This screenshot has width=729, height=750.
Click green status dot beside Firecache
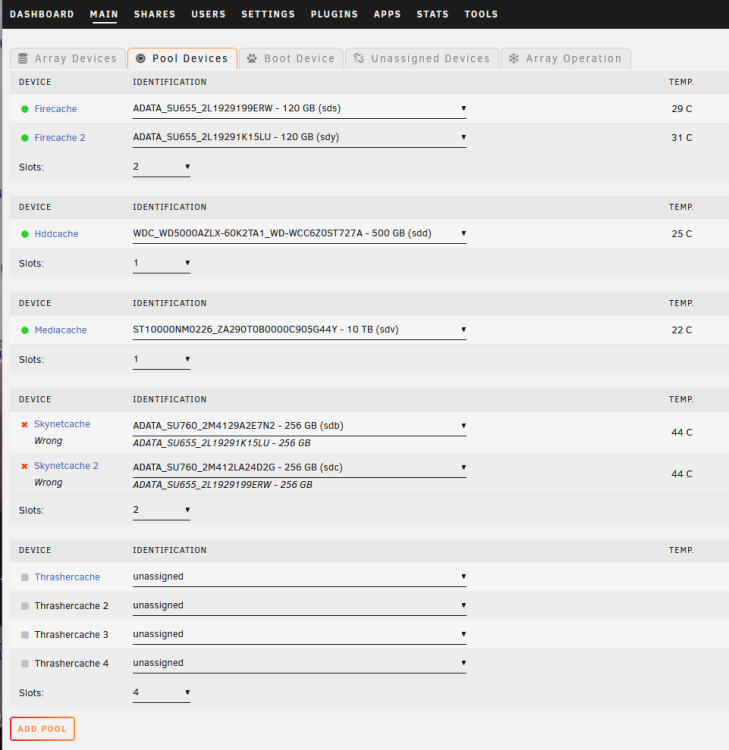tap(25, 109)
